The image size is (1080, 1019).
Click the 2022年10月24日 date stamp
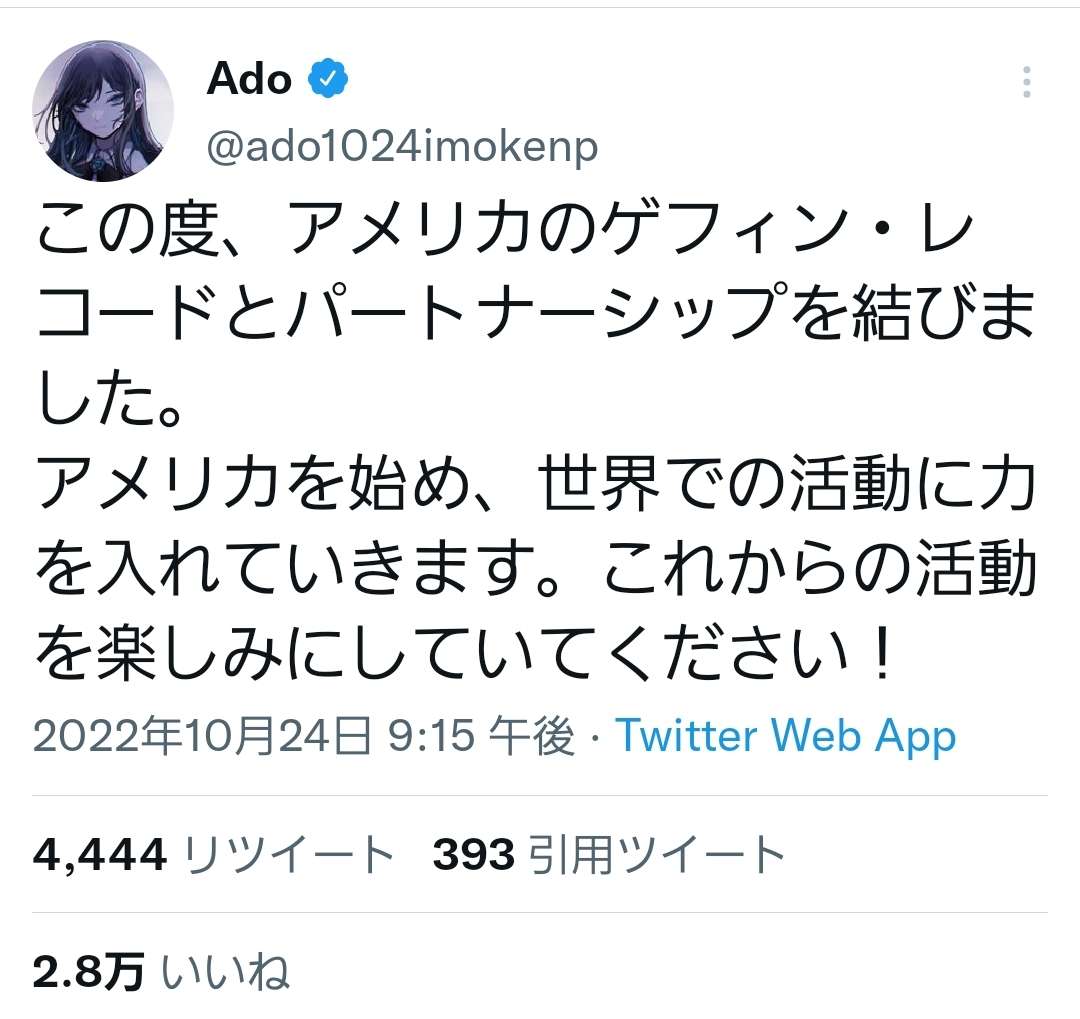pyautogui.click(x=203, y=737)
